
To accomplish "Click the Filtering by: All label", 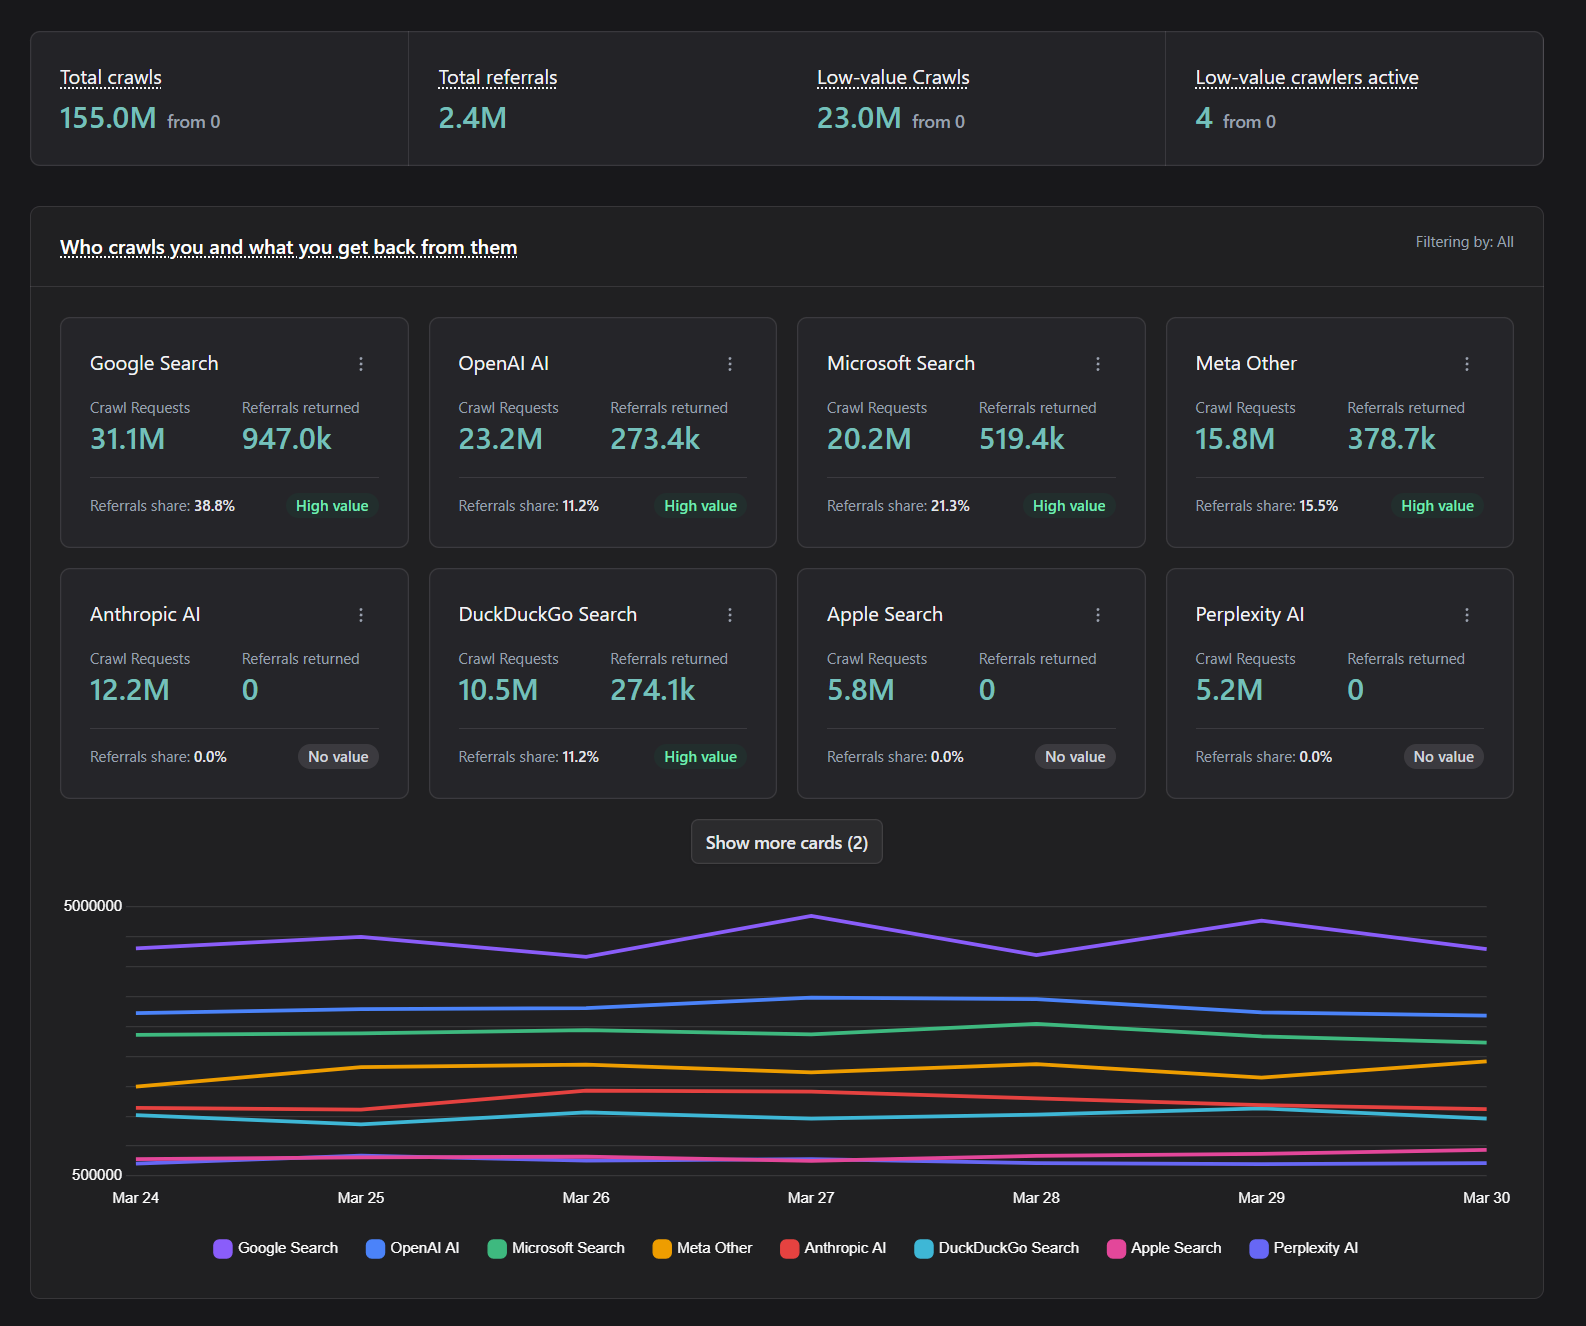I will coord(1464,242).
